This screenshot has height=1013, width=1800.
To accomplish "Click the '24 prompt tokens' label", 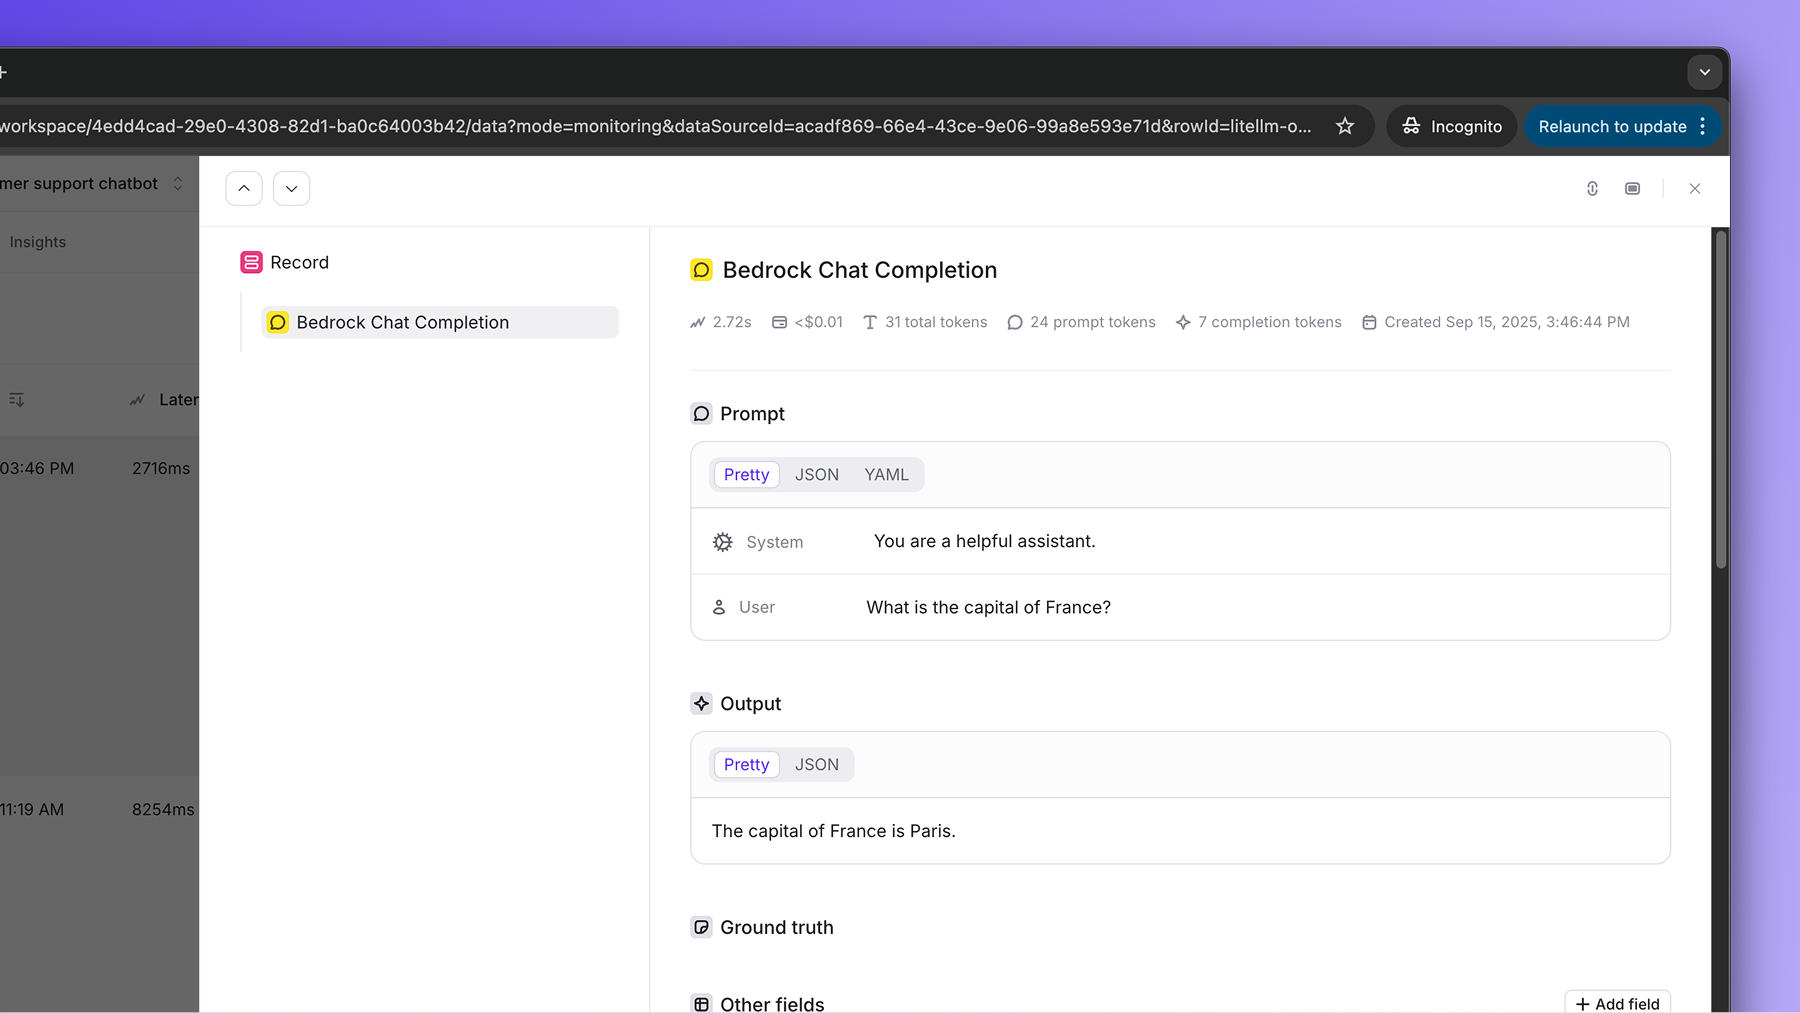I will [x=1093, y=322].
